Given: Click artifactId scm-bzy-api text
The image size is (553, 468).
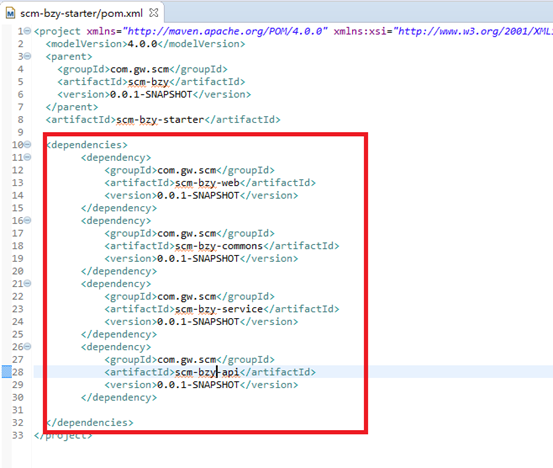Looking at the screenshot, I should tap(207, 372).
